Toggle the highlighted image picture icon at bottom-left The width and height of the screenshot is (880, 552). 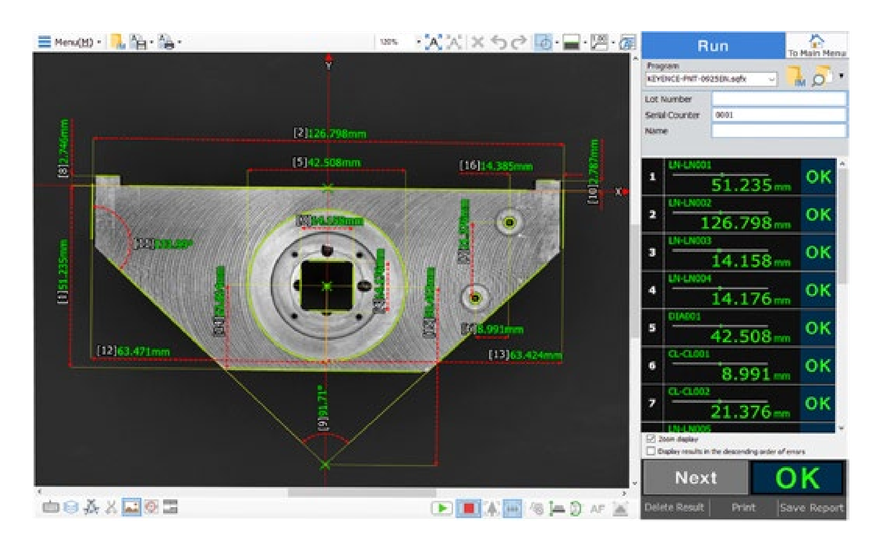[x=131, y=507]
